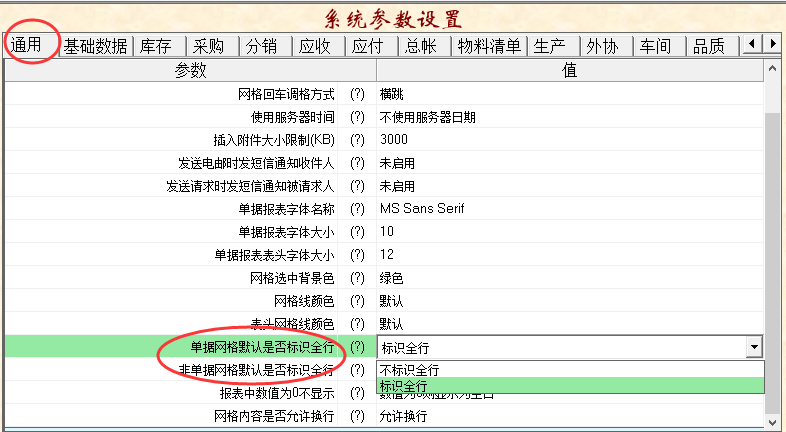Select the 单据报表字体名称 parameter
This screenshot has height=432, width=786.
(286, 209)
